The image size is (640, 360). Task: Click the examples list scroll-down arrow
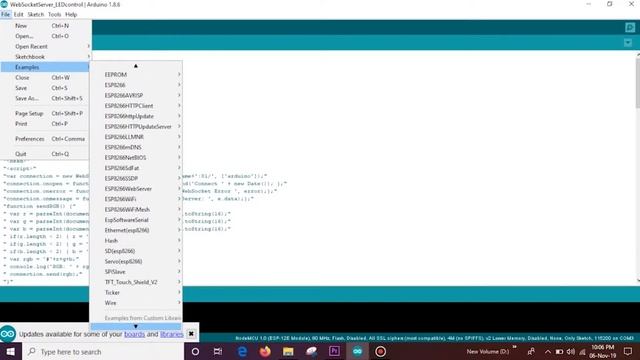click(x=136, y=326)
